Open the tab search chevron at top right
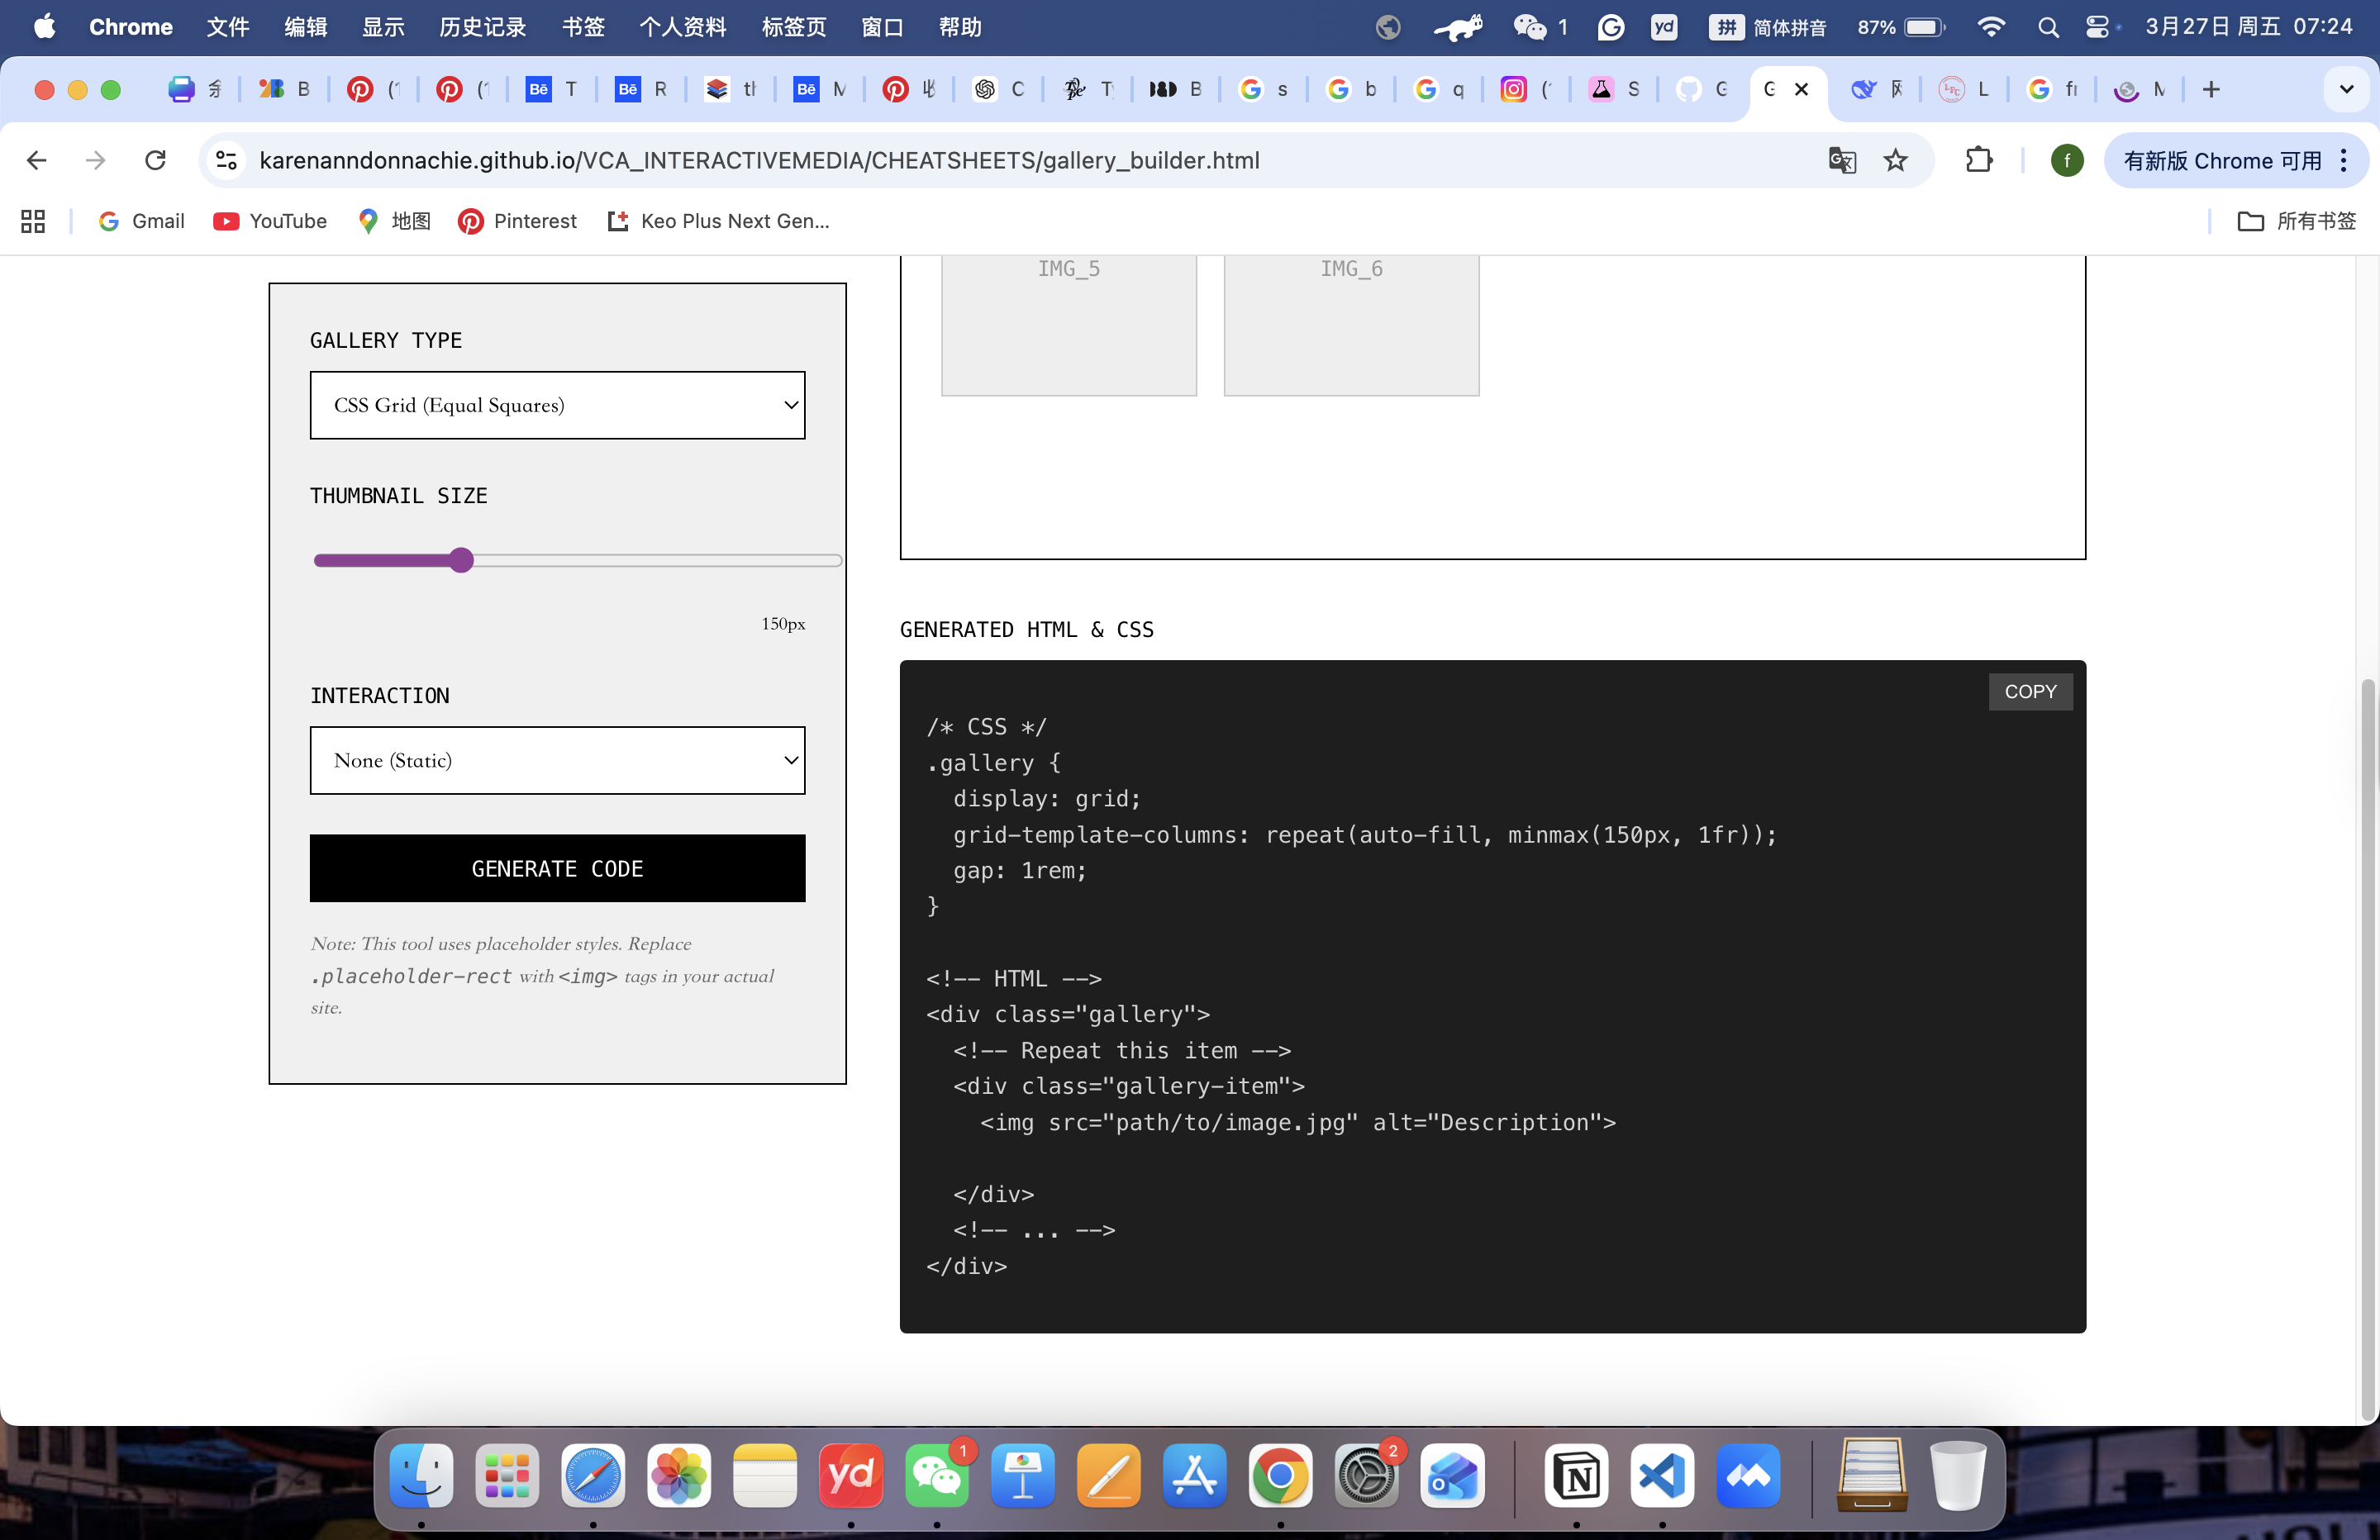 click(x=2345, y=89)
